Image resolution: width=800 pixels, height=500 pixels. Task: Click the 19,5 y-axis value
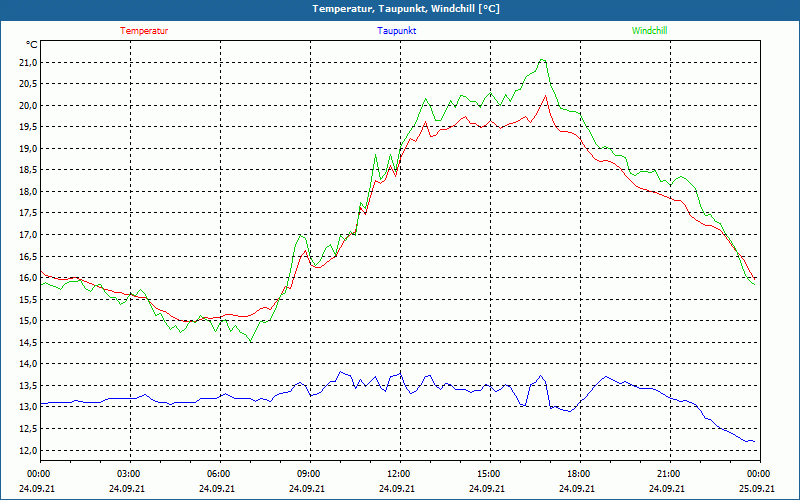[x=28, y=127]
